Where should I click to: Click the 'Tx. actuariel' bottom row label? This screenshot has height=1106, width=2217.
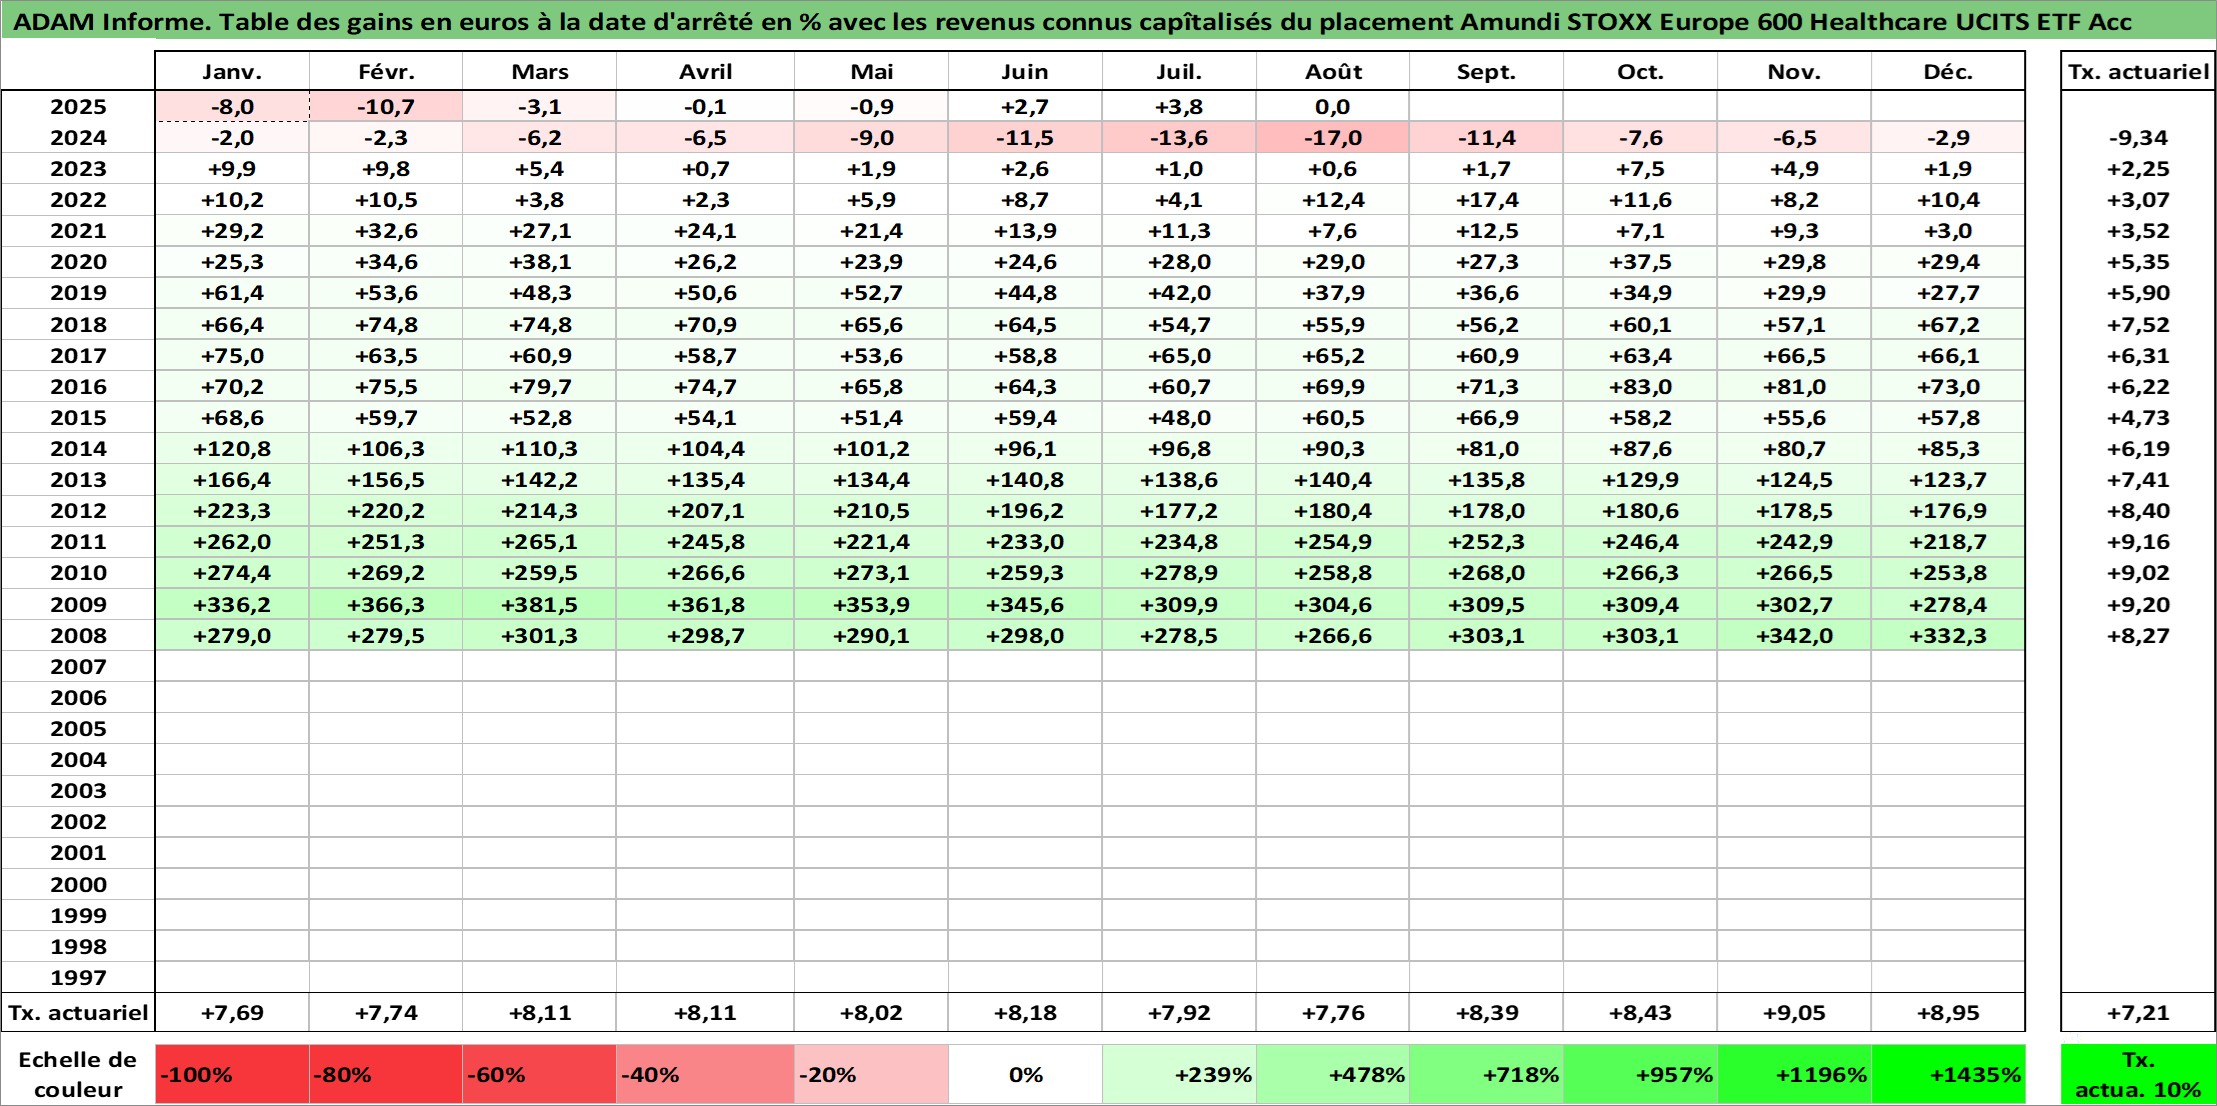click(x=78, y=1013)
